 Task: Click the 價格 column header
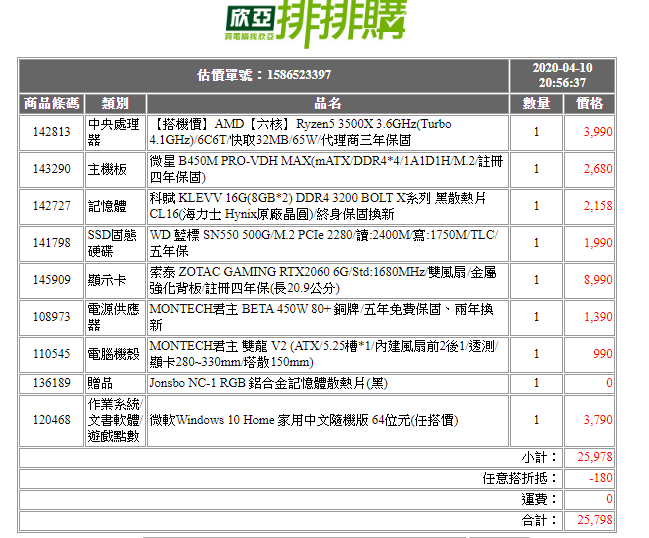(x=589, y=103)
